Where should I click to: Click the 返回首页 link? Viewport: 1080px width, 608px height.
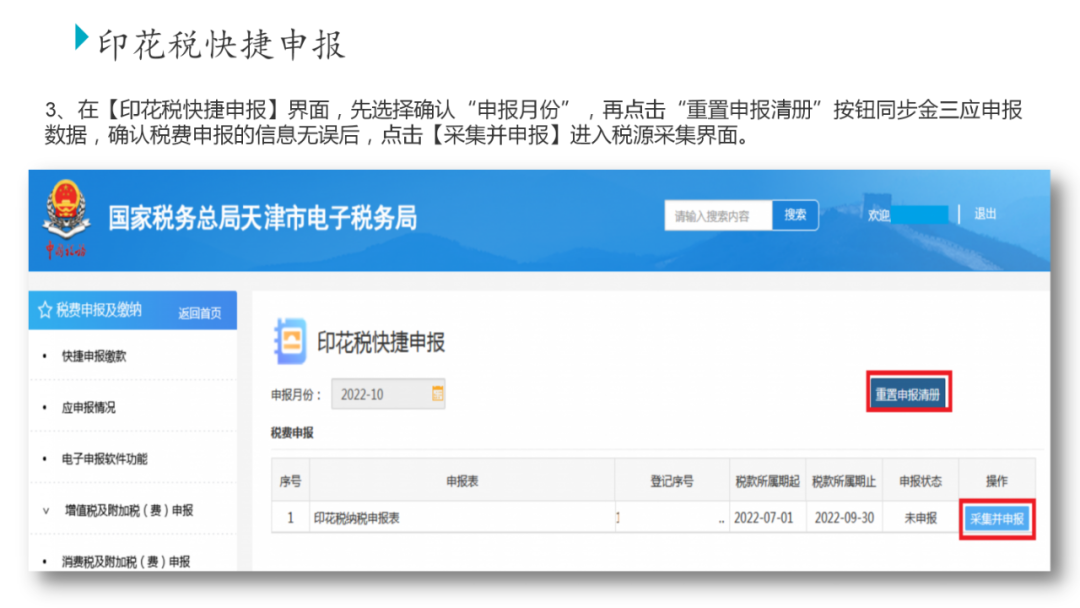point(200,313)
